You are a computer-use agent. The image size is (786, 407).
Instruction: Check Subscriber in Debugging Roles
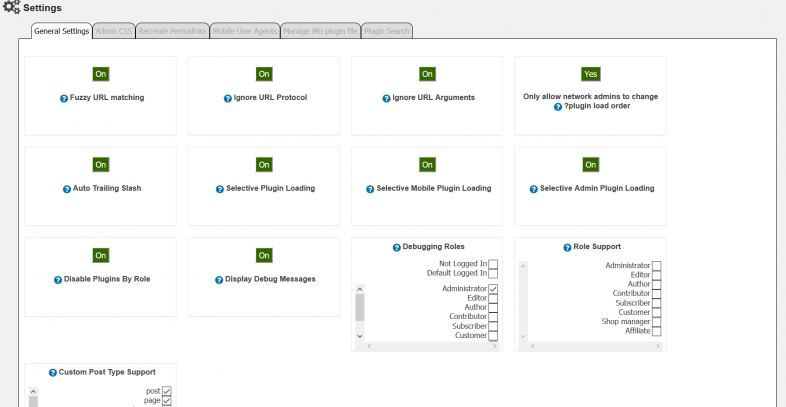click(x=493, y=326)
